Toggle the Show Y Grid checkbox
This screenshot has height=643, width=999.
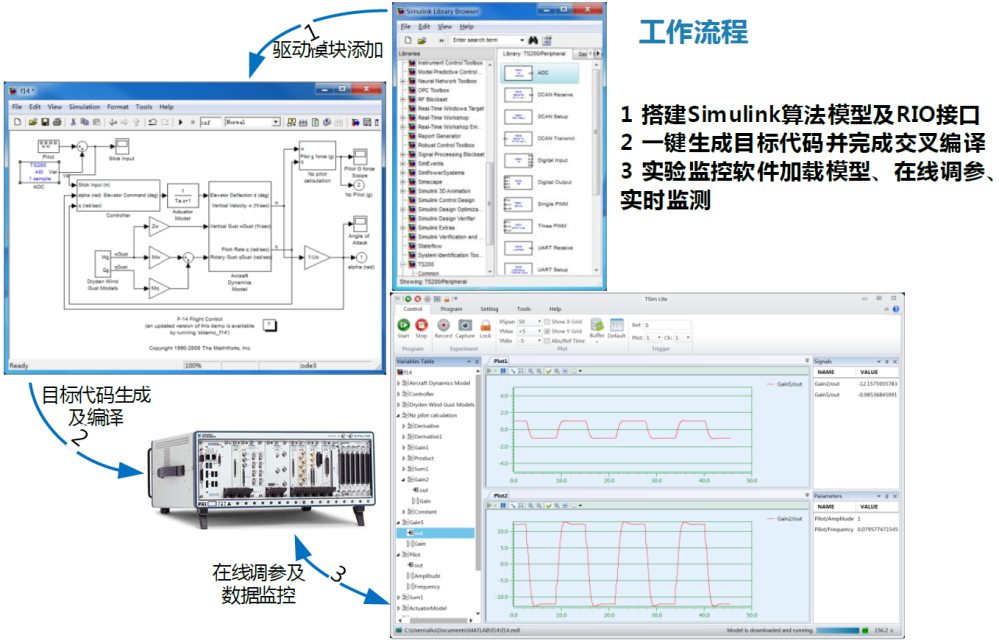(x=546, y=331)
